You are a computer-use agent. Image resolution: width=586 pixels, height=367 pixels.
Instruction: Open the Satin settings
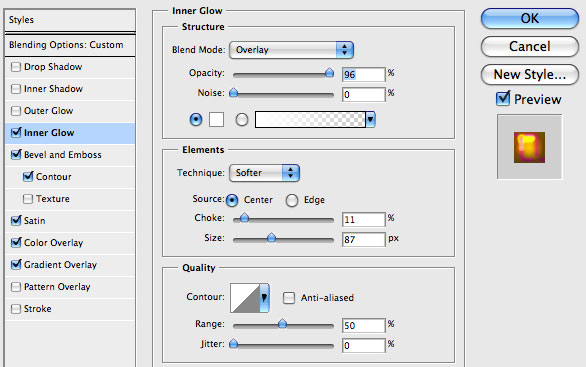pos(34,221)
